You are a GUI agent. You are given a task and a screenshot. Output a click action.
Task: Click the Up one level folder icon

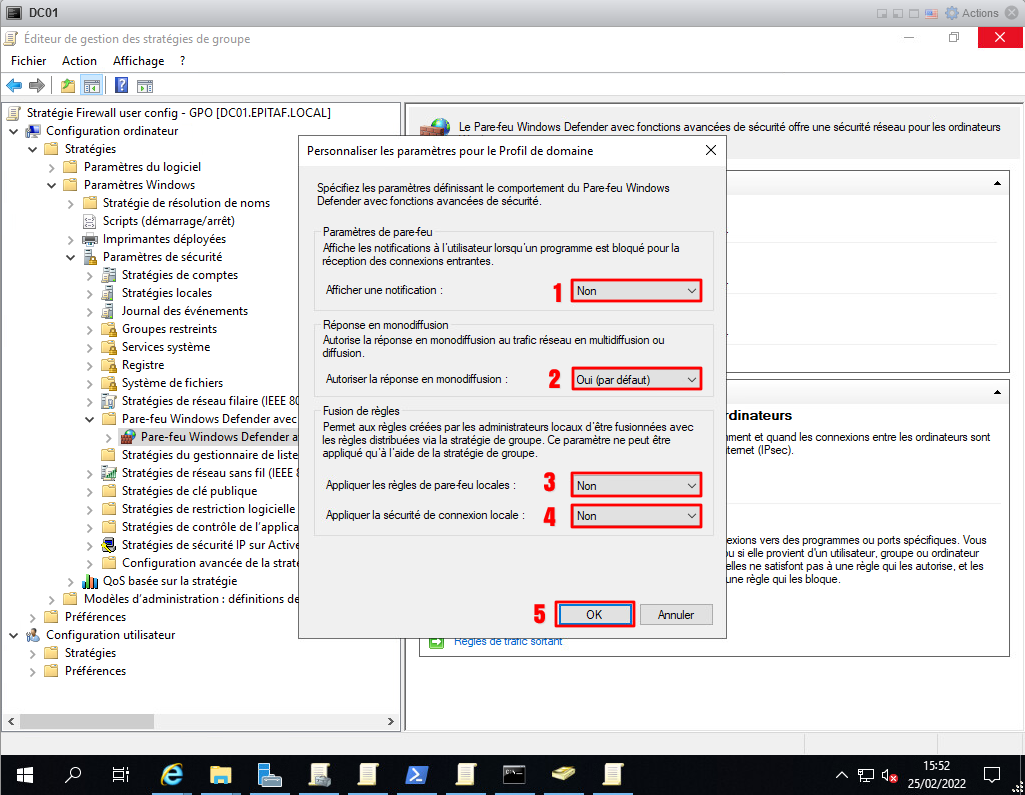[68, 85]
